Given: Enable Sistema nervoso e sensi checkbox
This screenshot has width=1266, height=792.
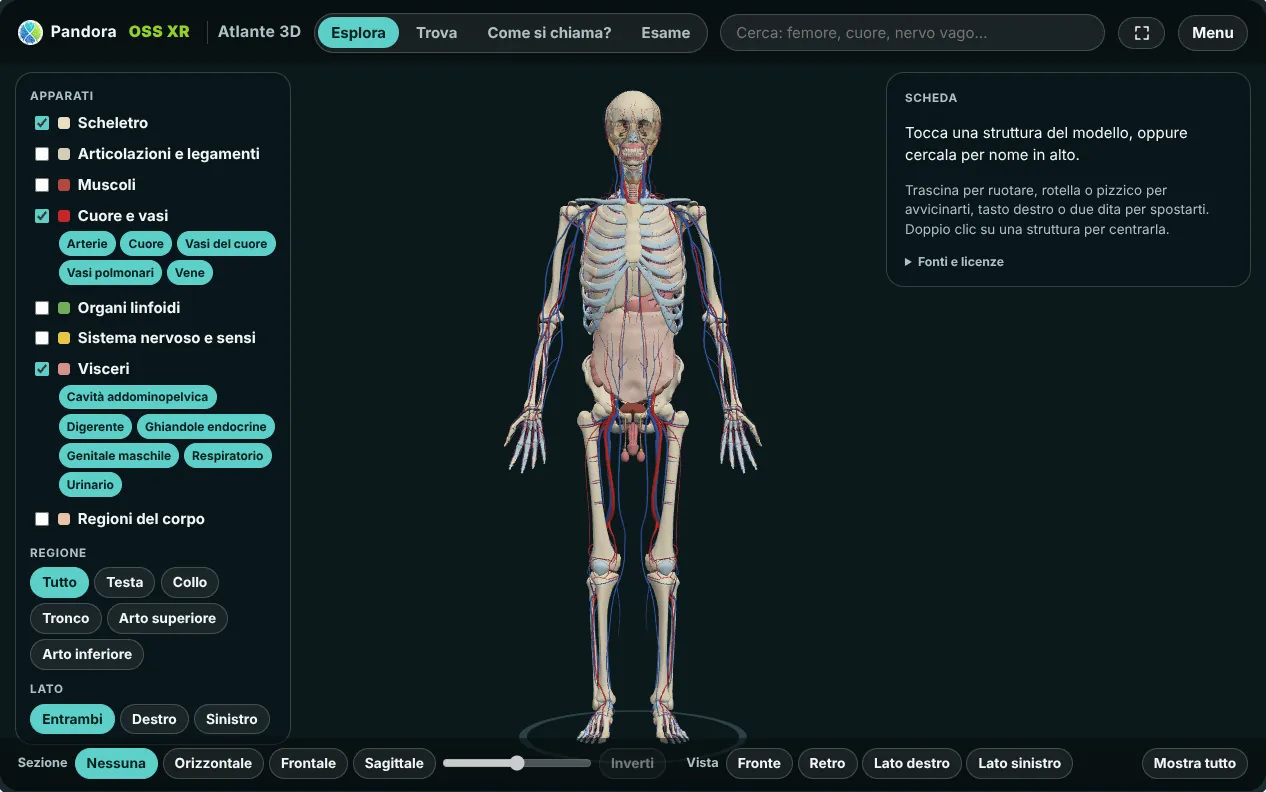Looking at the screenshot, I should tap(42, 338).
